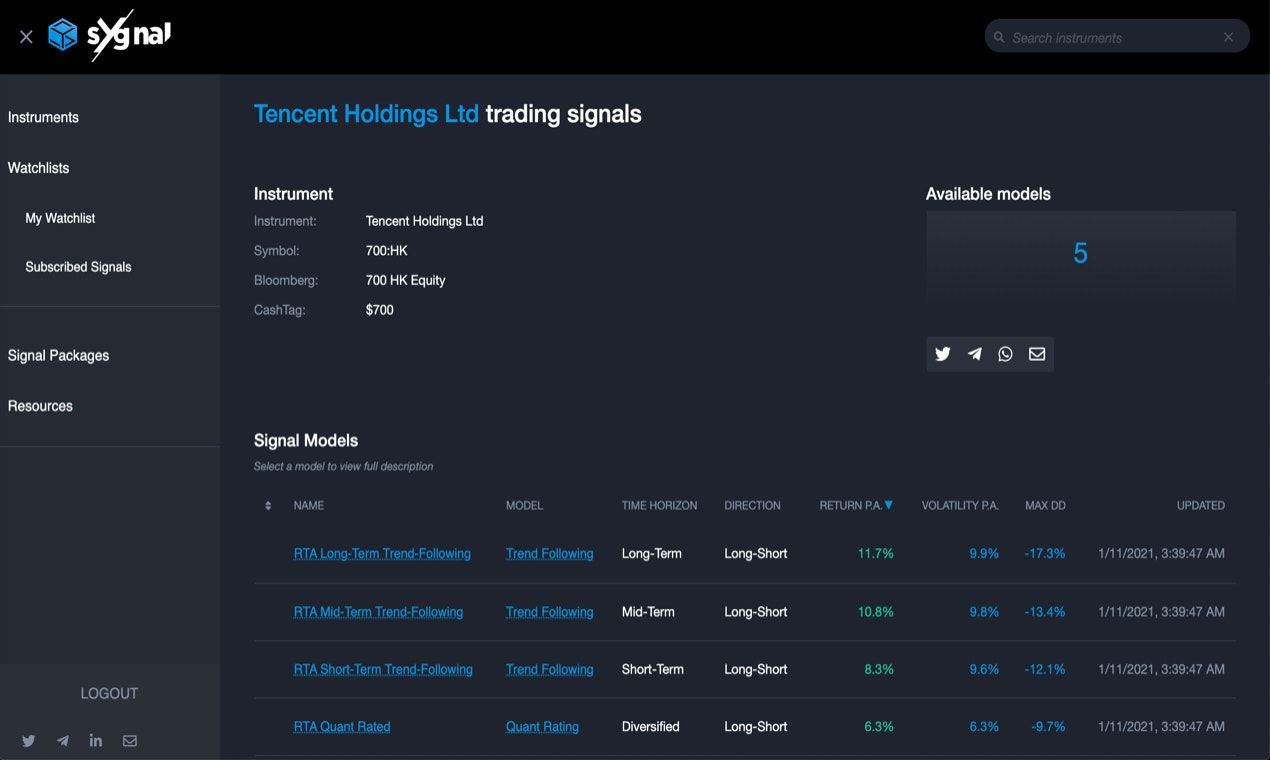This screenshot has width=1270, height=760.
Task: Sort table by MAX DD column
Action: click(x=1045, y=506)
